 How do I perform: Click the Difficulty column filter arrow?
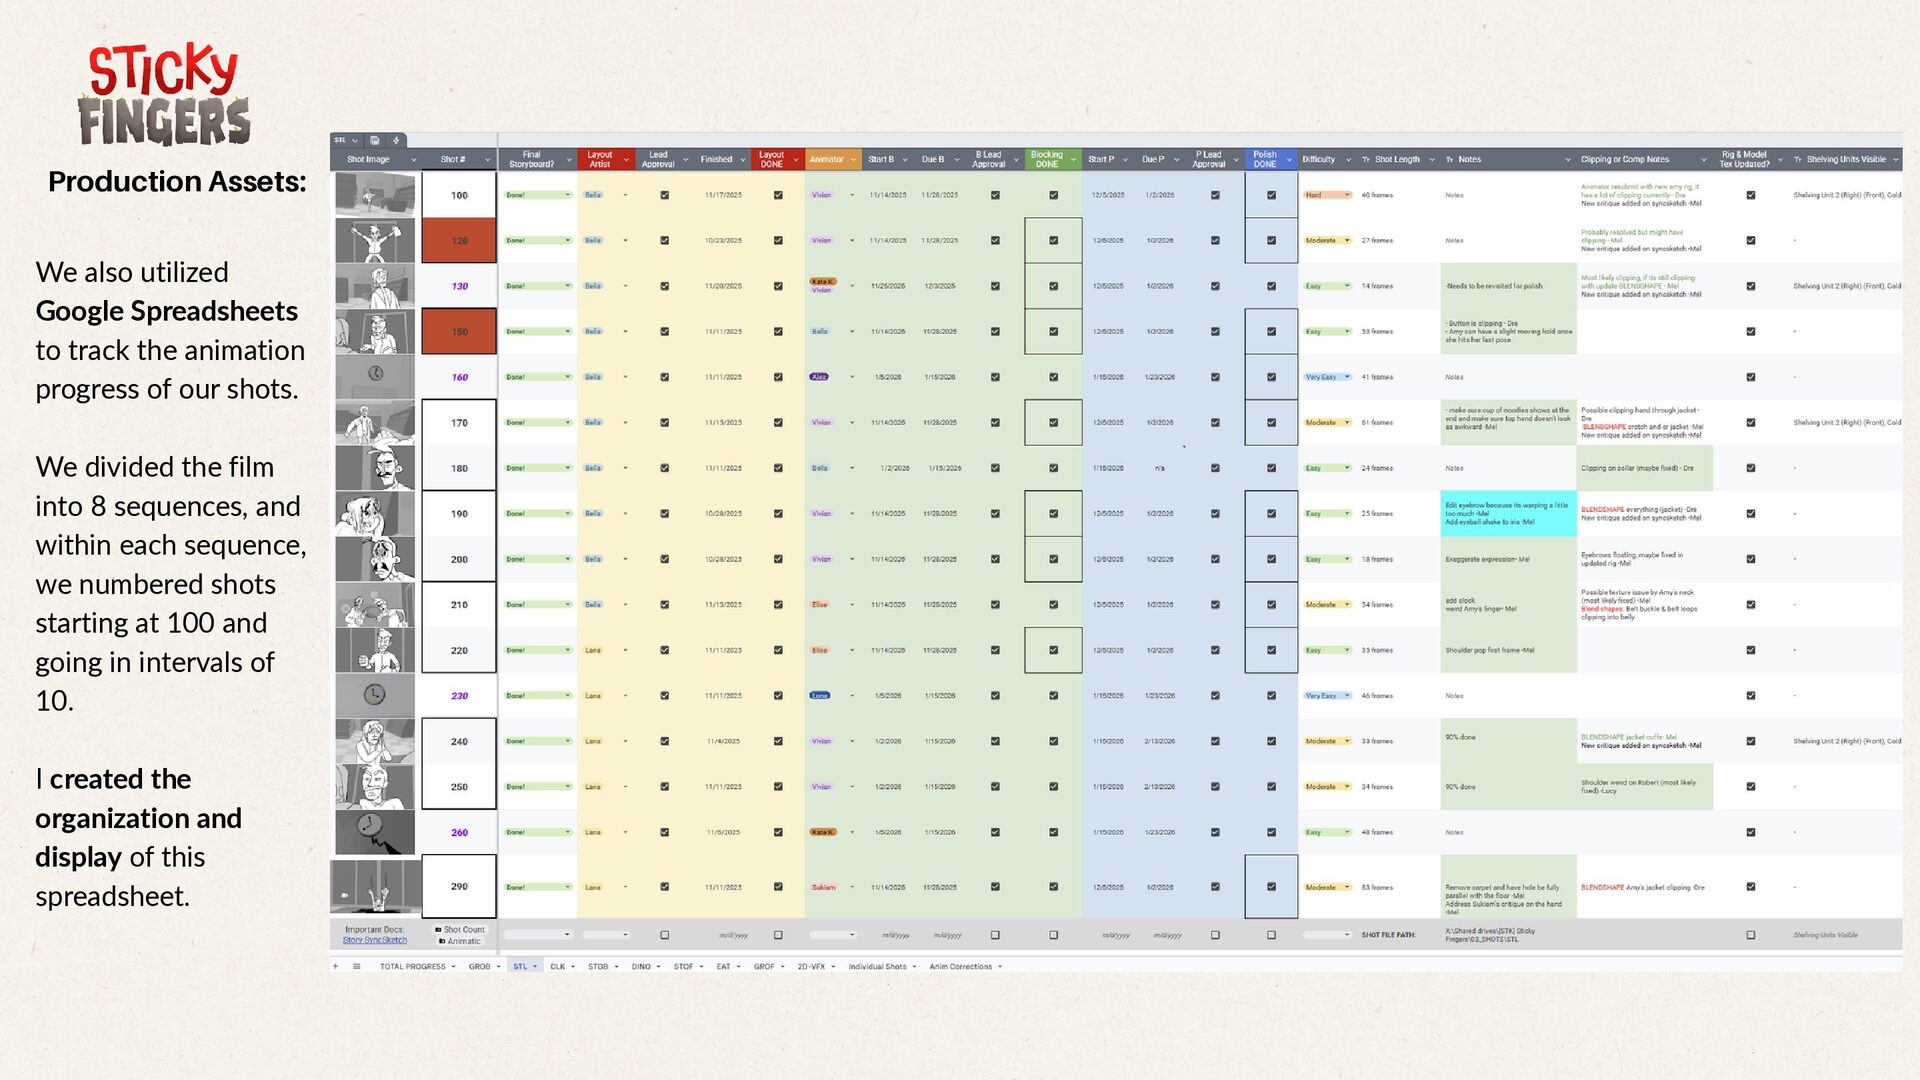[x=1348, y=160]
